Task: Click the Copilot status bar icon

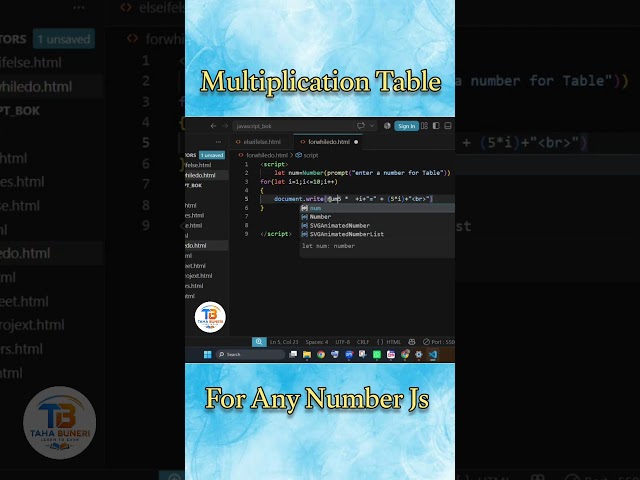Action: point(412,342)
